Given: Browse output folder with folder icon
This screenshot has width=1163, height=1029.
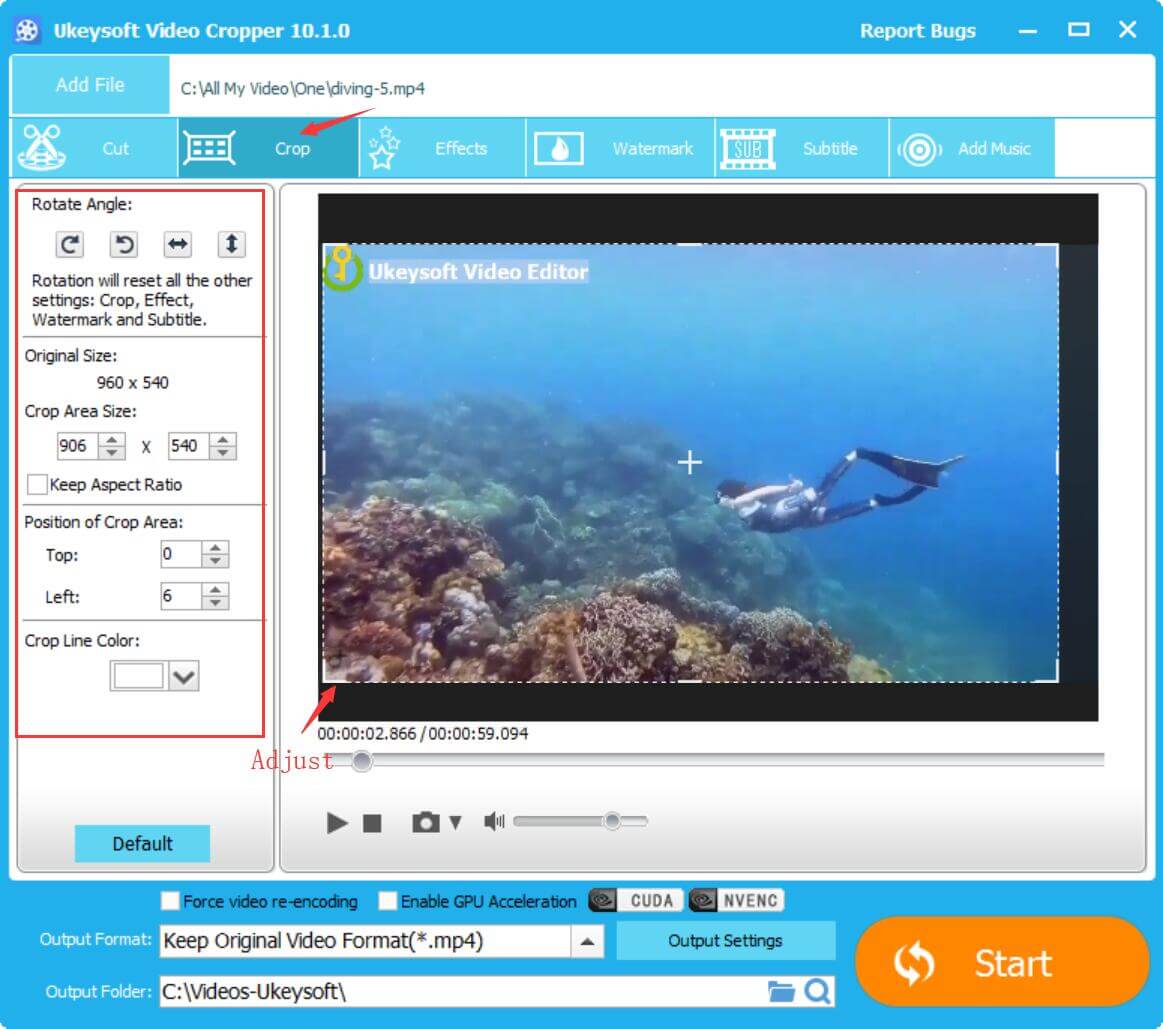Looking at the screenshot, I should click(x=780, y=991).
